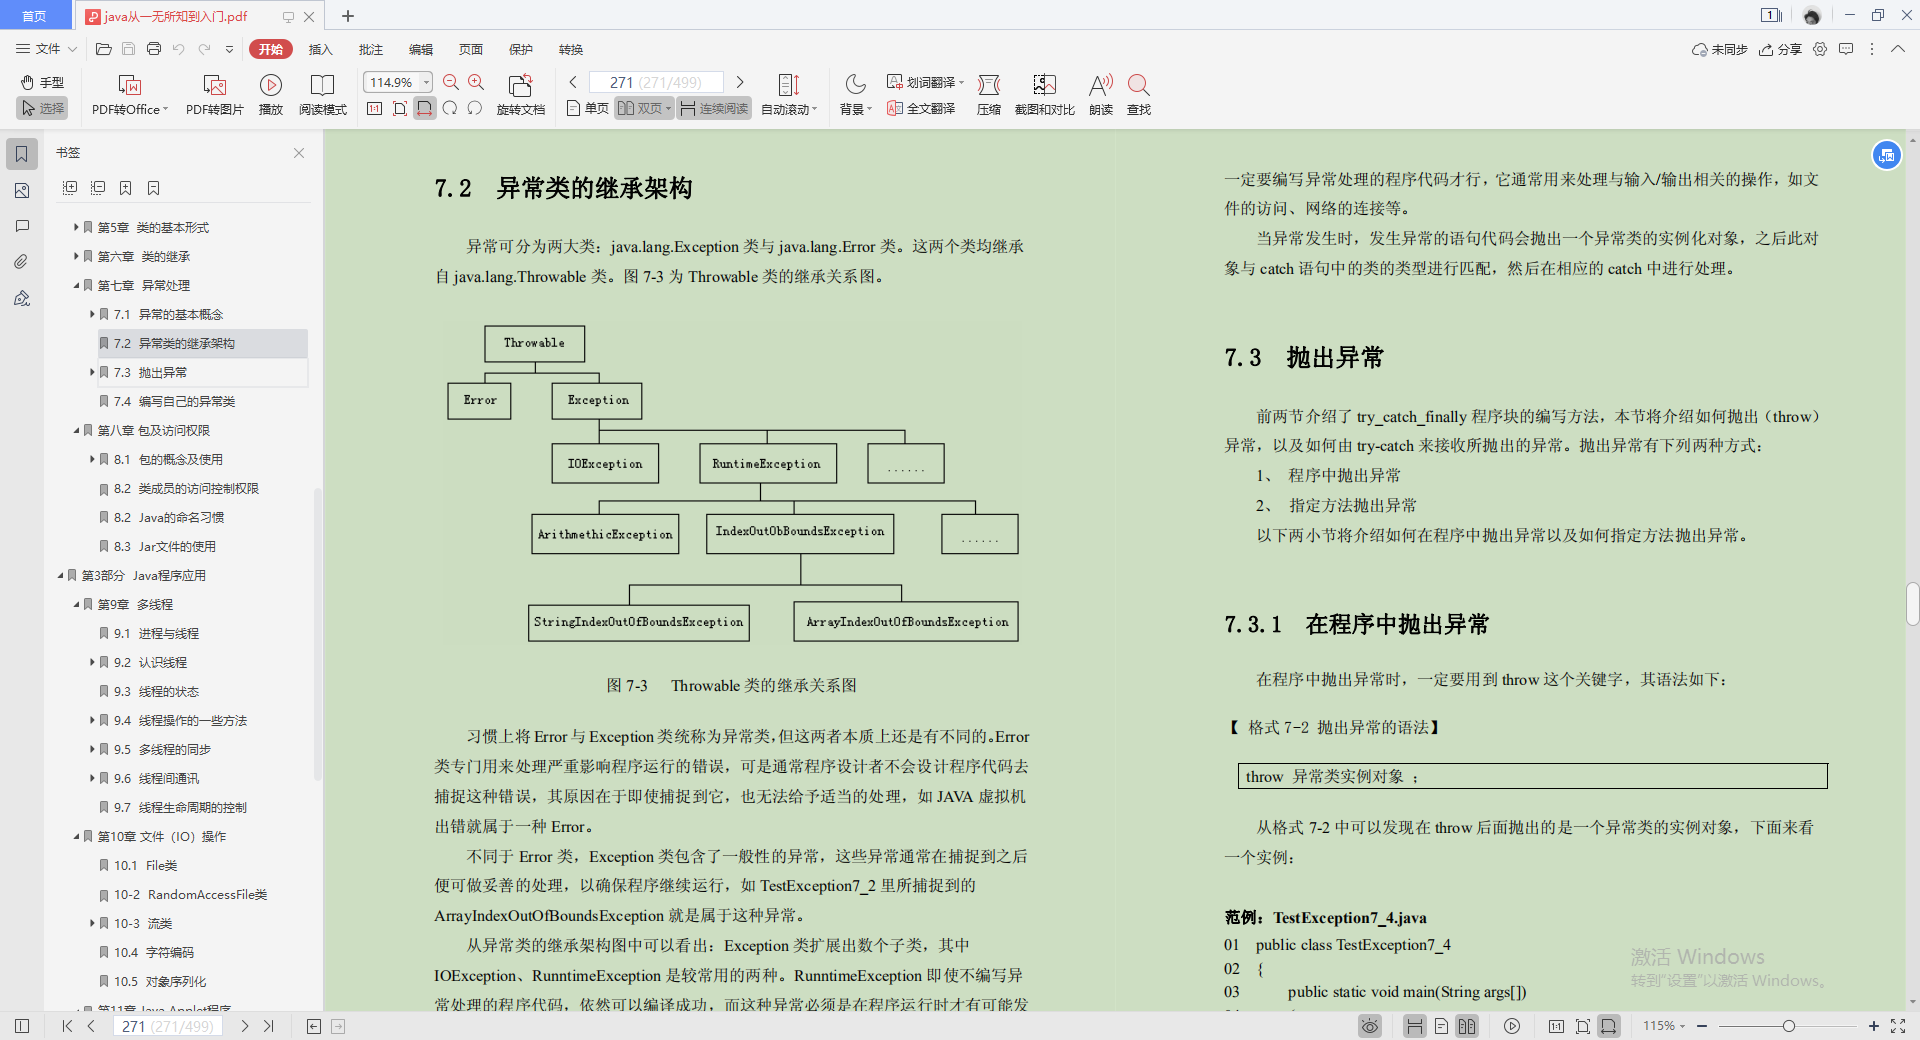
Task: Open bookmark 10.1 File类
Action: 145,865
